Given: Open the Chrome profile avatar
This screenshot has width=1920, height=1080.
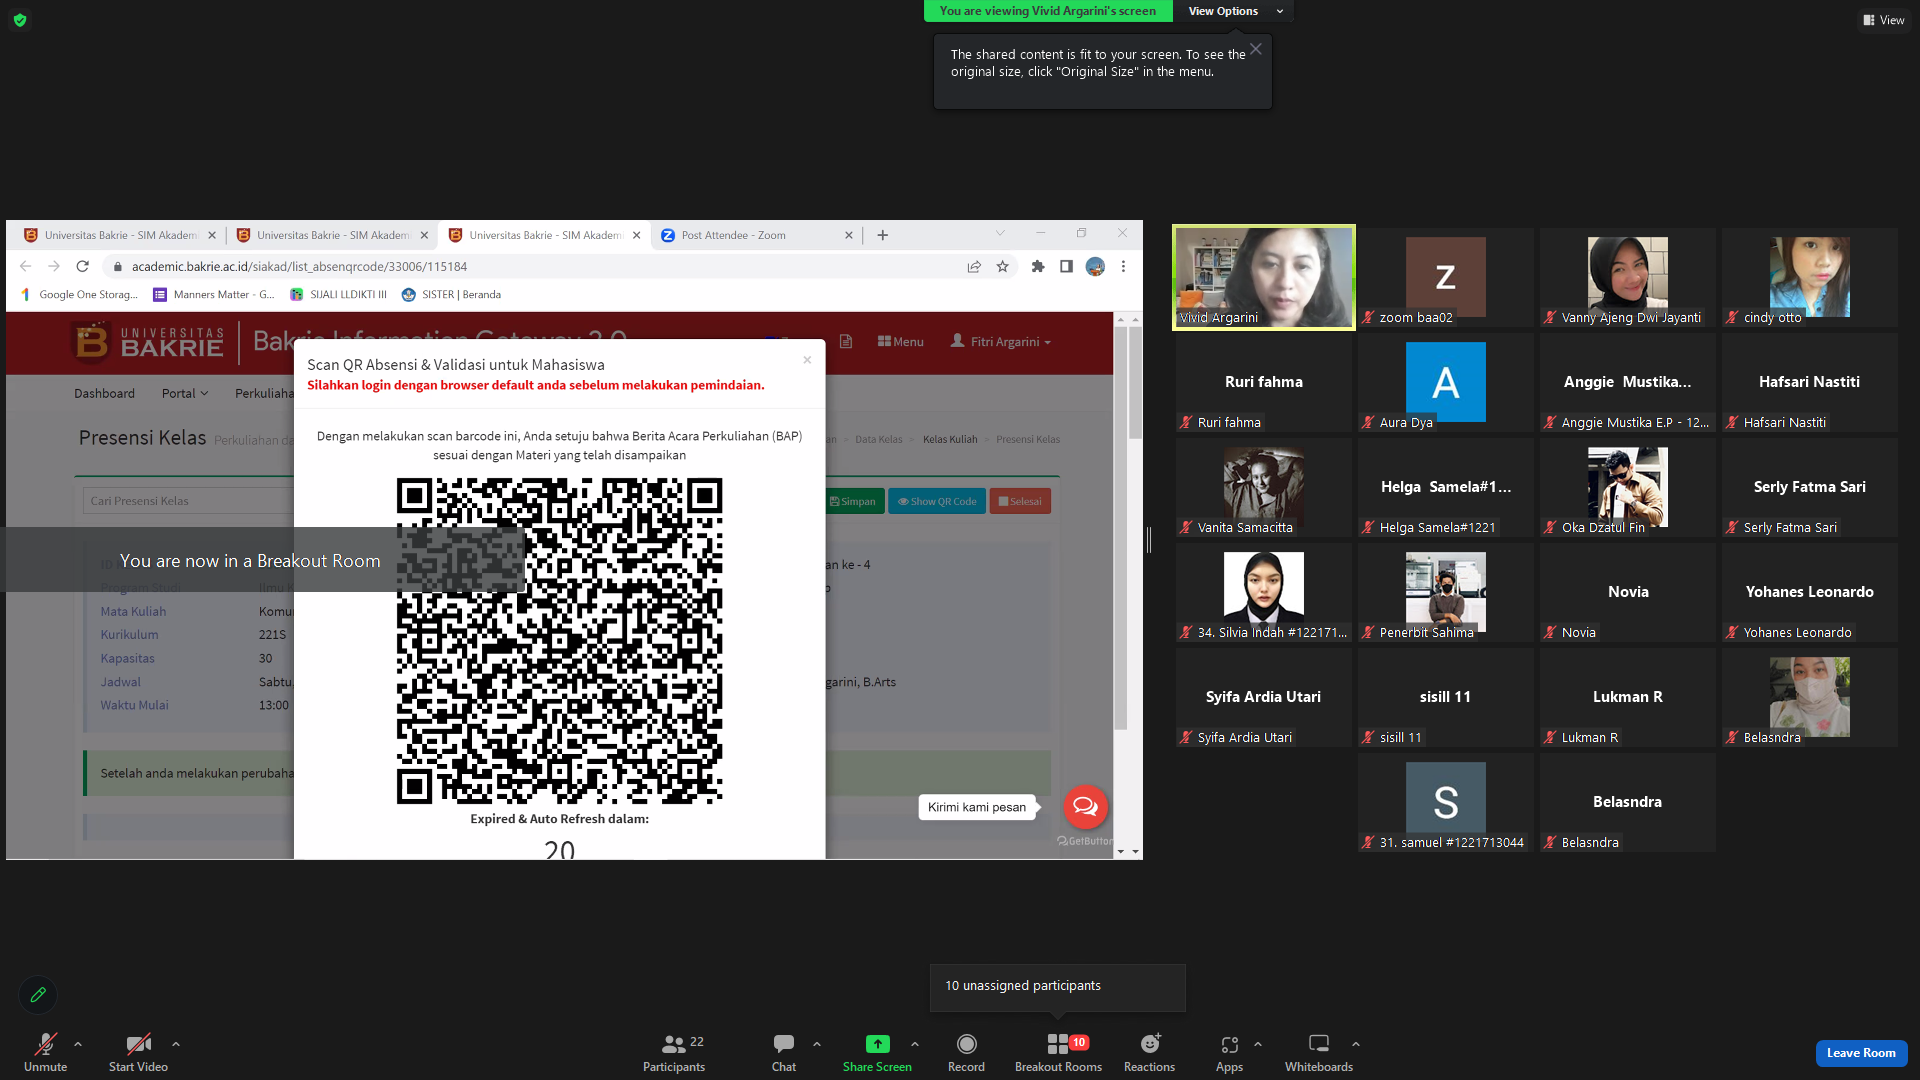Looking at the screenshot, I should (x=1095, y=266).
